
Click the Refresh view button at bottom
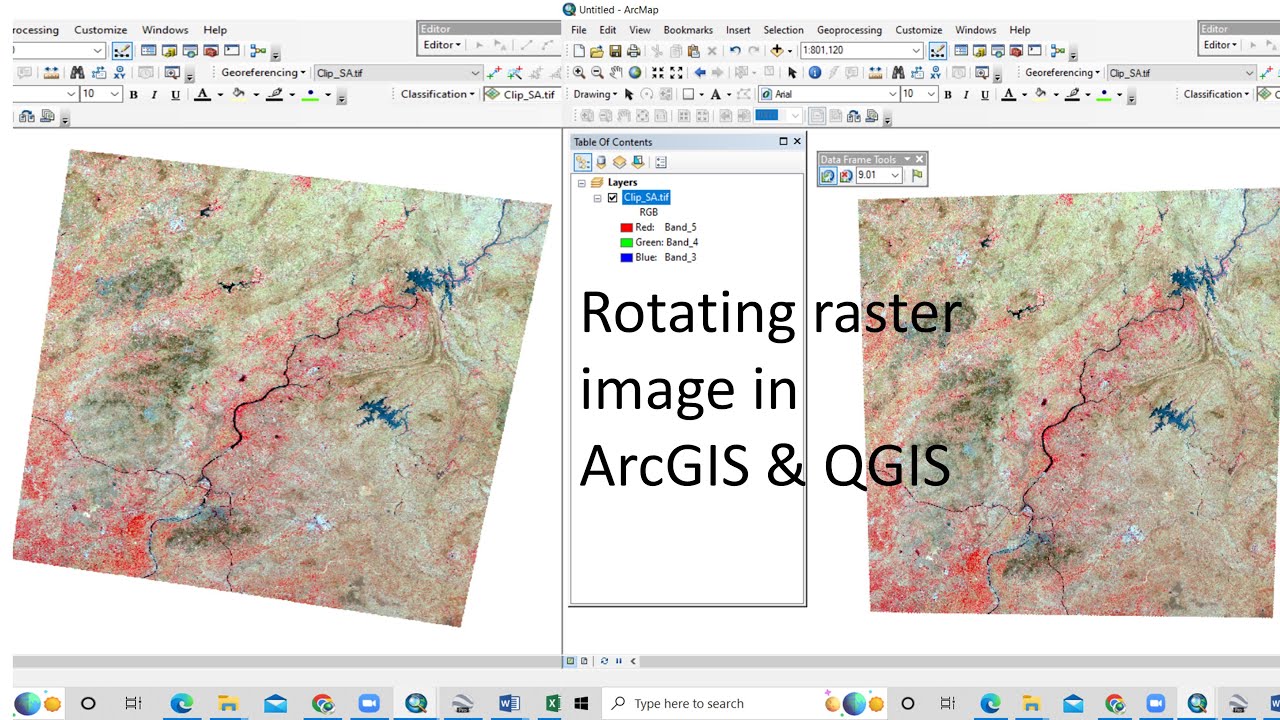click(606, 661)
